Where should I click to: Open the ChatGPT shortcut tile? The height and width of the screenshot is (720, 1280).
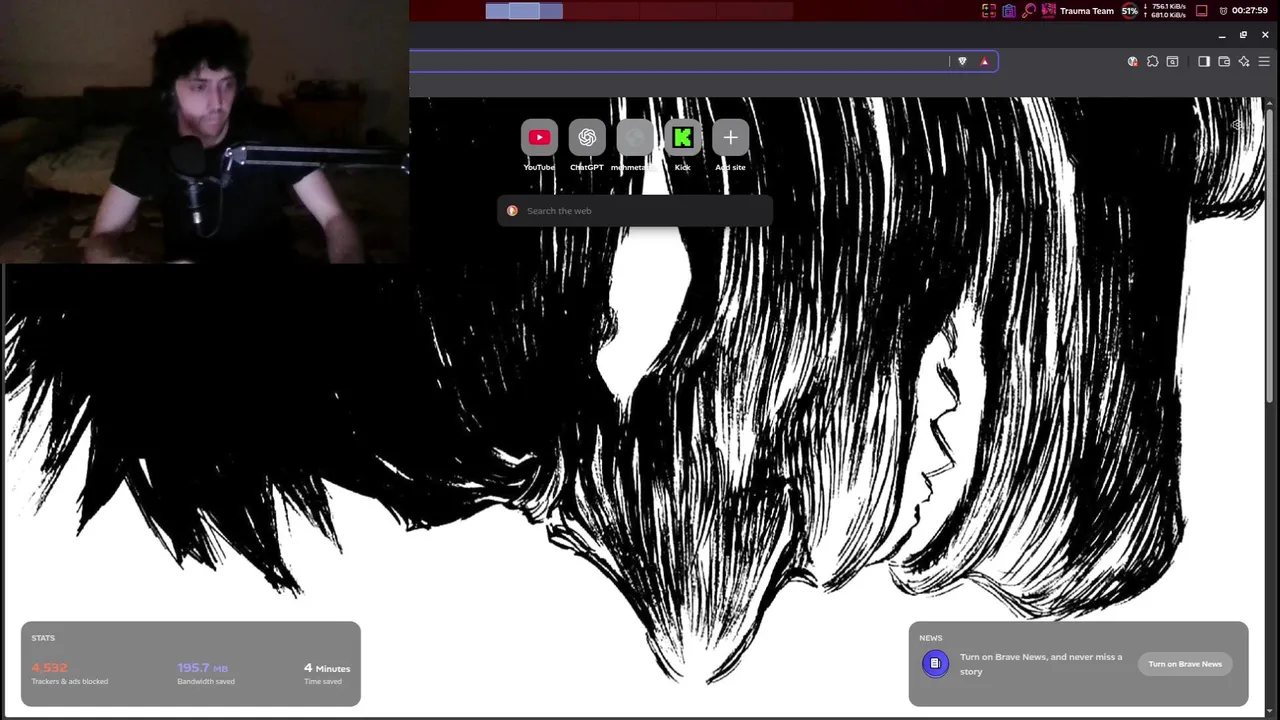pyautogui.click(x=587, y=138)
